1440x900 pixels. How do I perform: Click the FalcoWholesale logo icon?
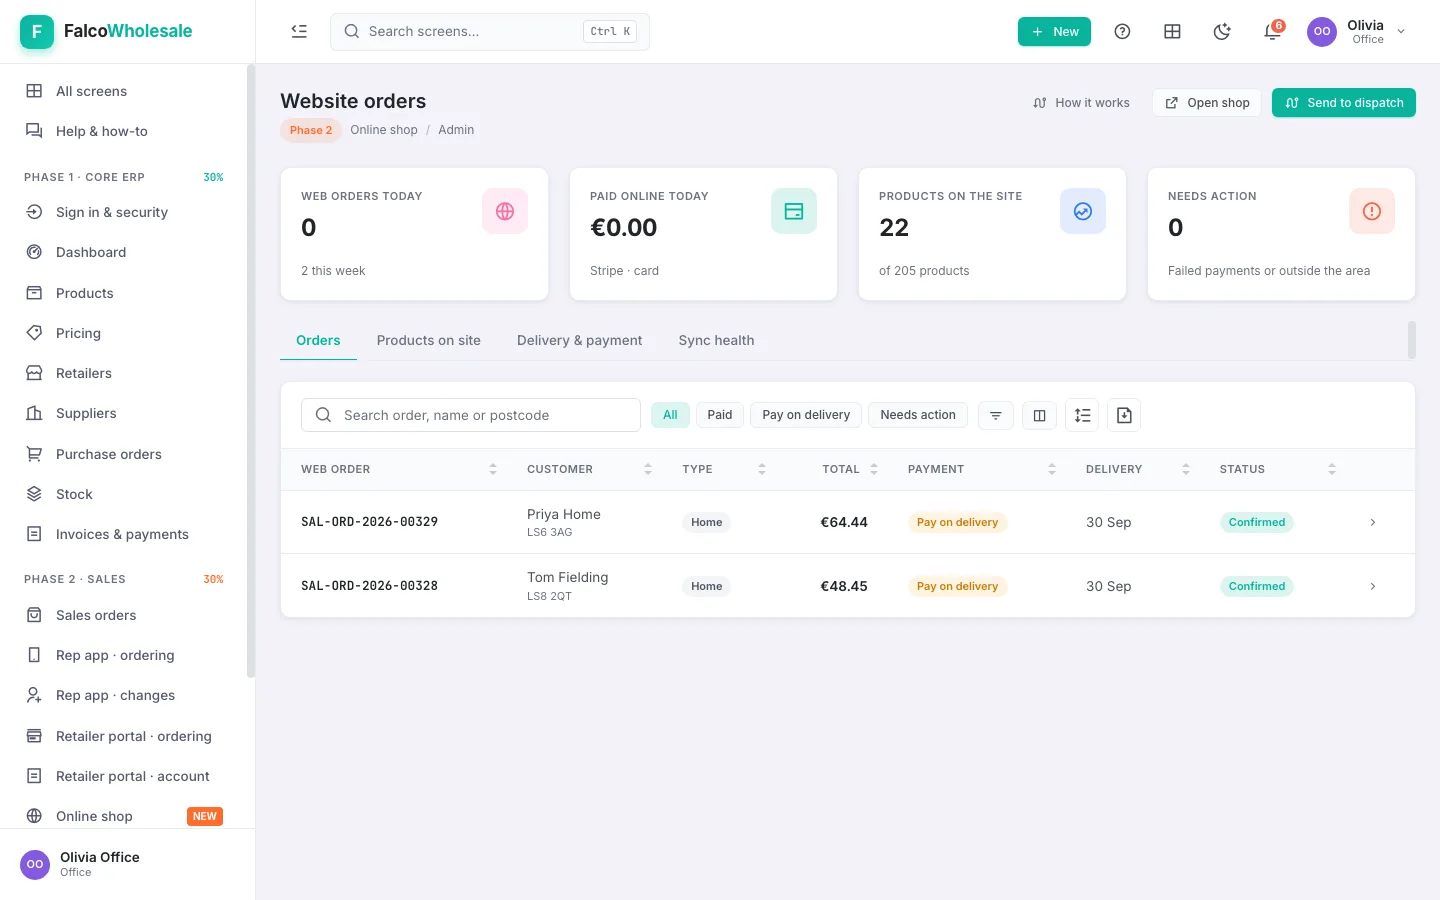coord(37,32)
